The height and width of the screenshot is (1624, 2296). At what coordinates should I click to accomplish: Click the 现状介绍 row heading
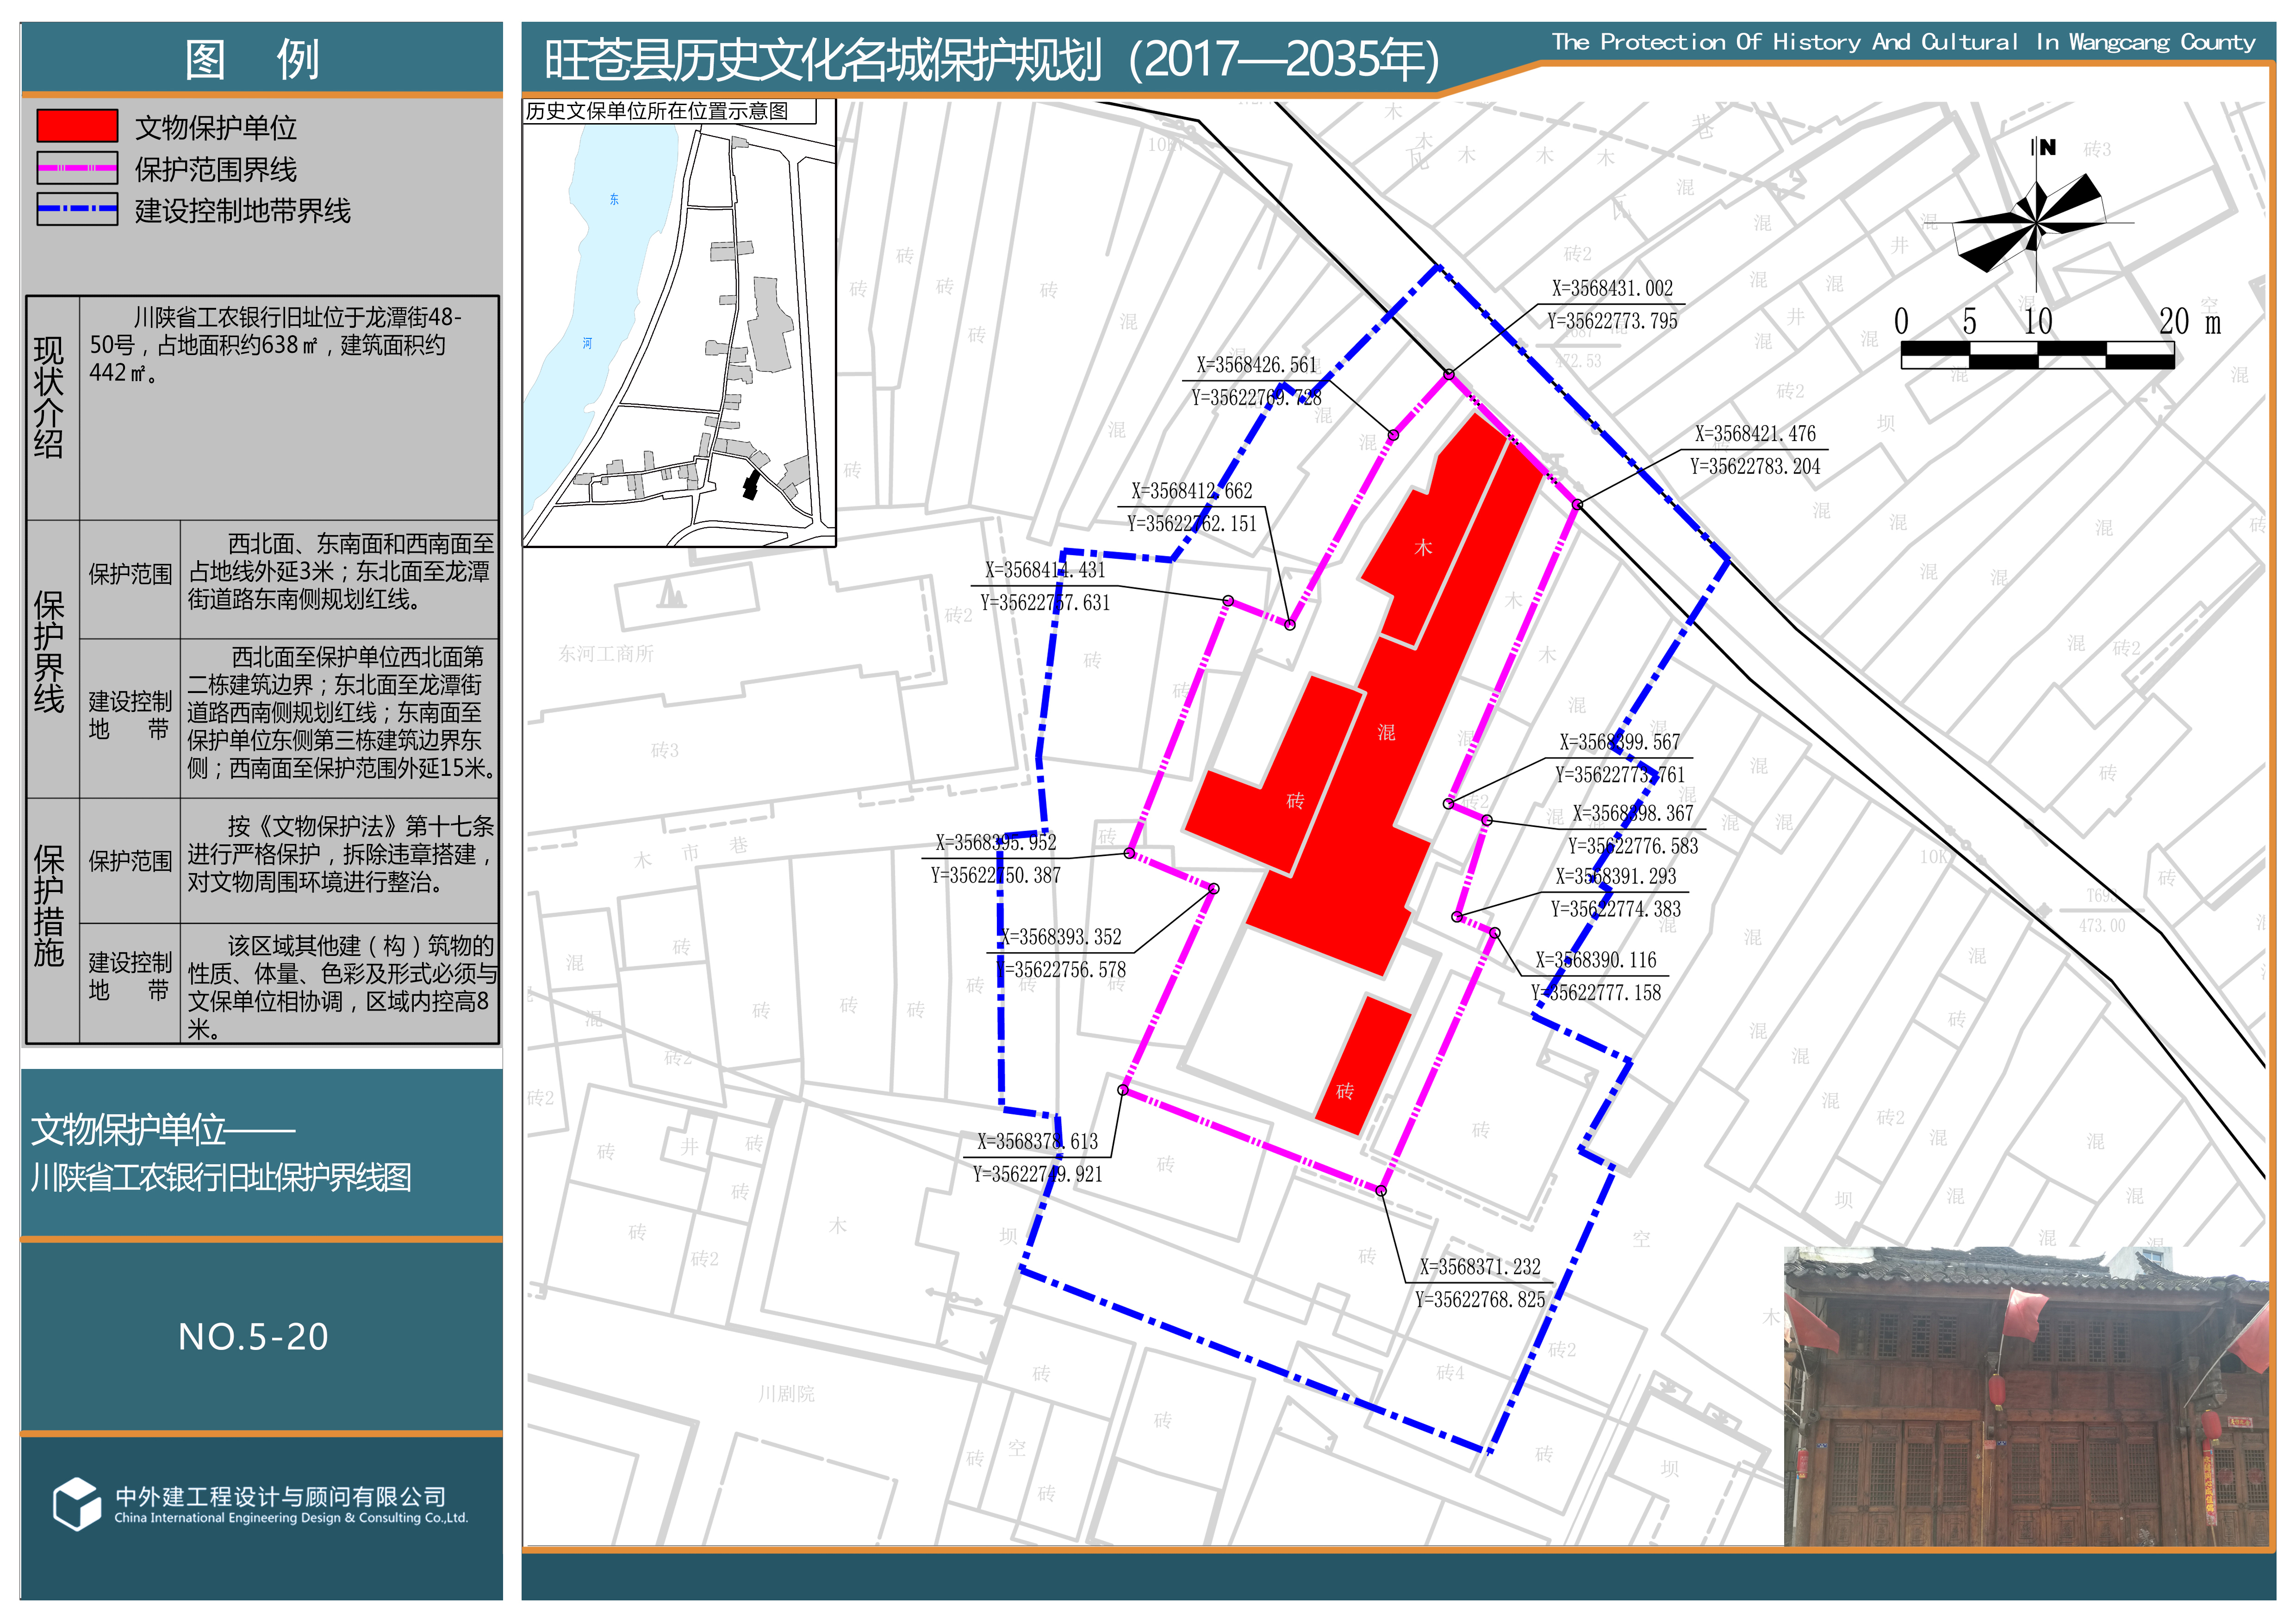pyautogui.click(x=49, y=397)
